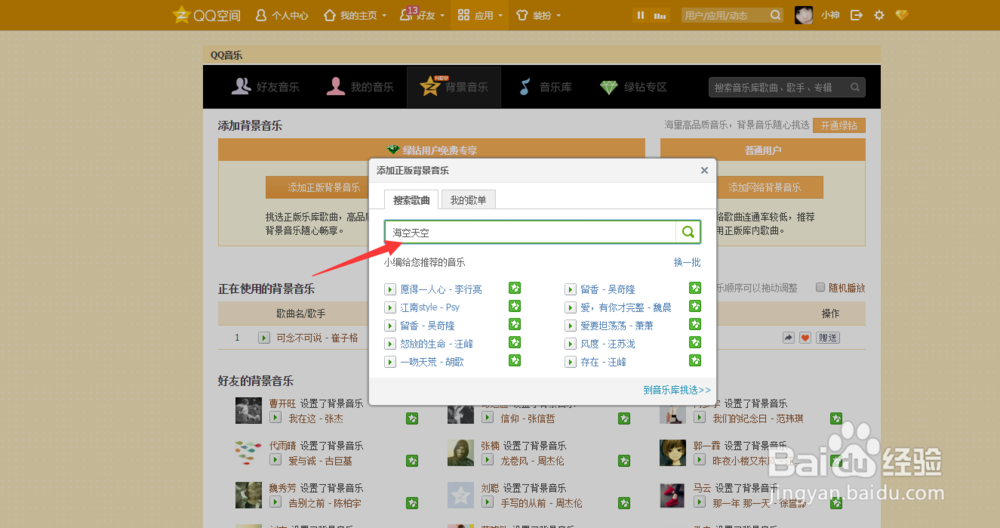Click the logout exit icon
1000x528 pixels.
(x=857, y=15)
